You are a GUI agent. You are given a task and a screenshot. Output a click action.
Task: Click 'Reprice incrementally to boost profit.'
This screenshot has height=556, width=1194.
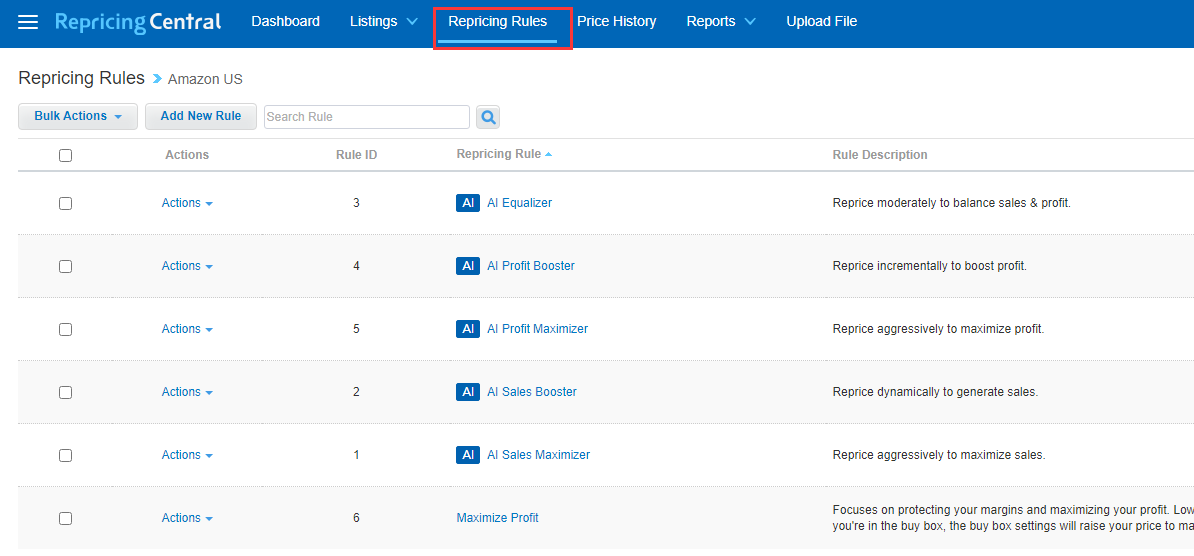pos(930,266)
